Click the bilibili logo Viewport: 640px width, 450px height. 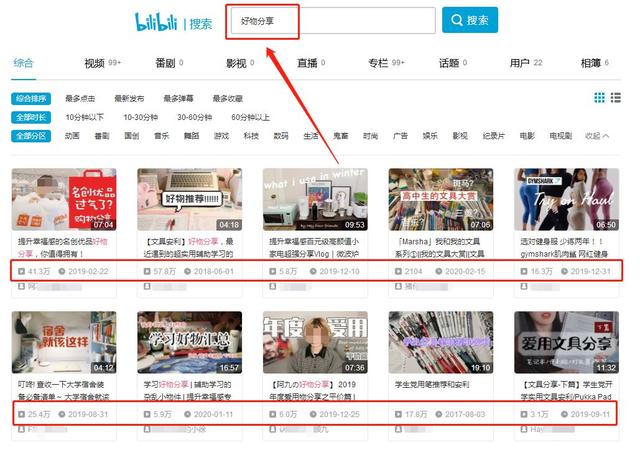coord(159,21)
